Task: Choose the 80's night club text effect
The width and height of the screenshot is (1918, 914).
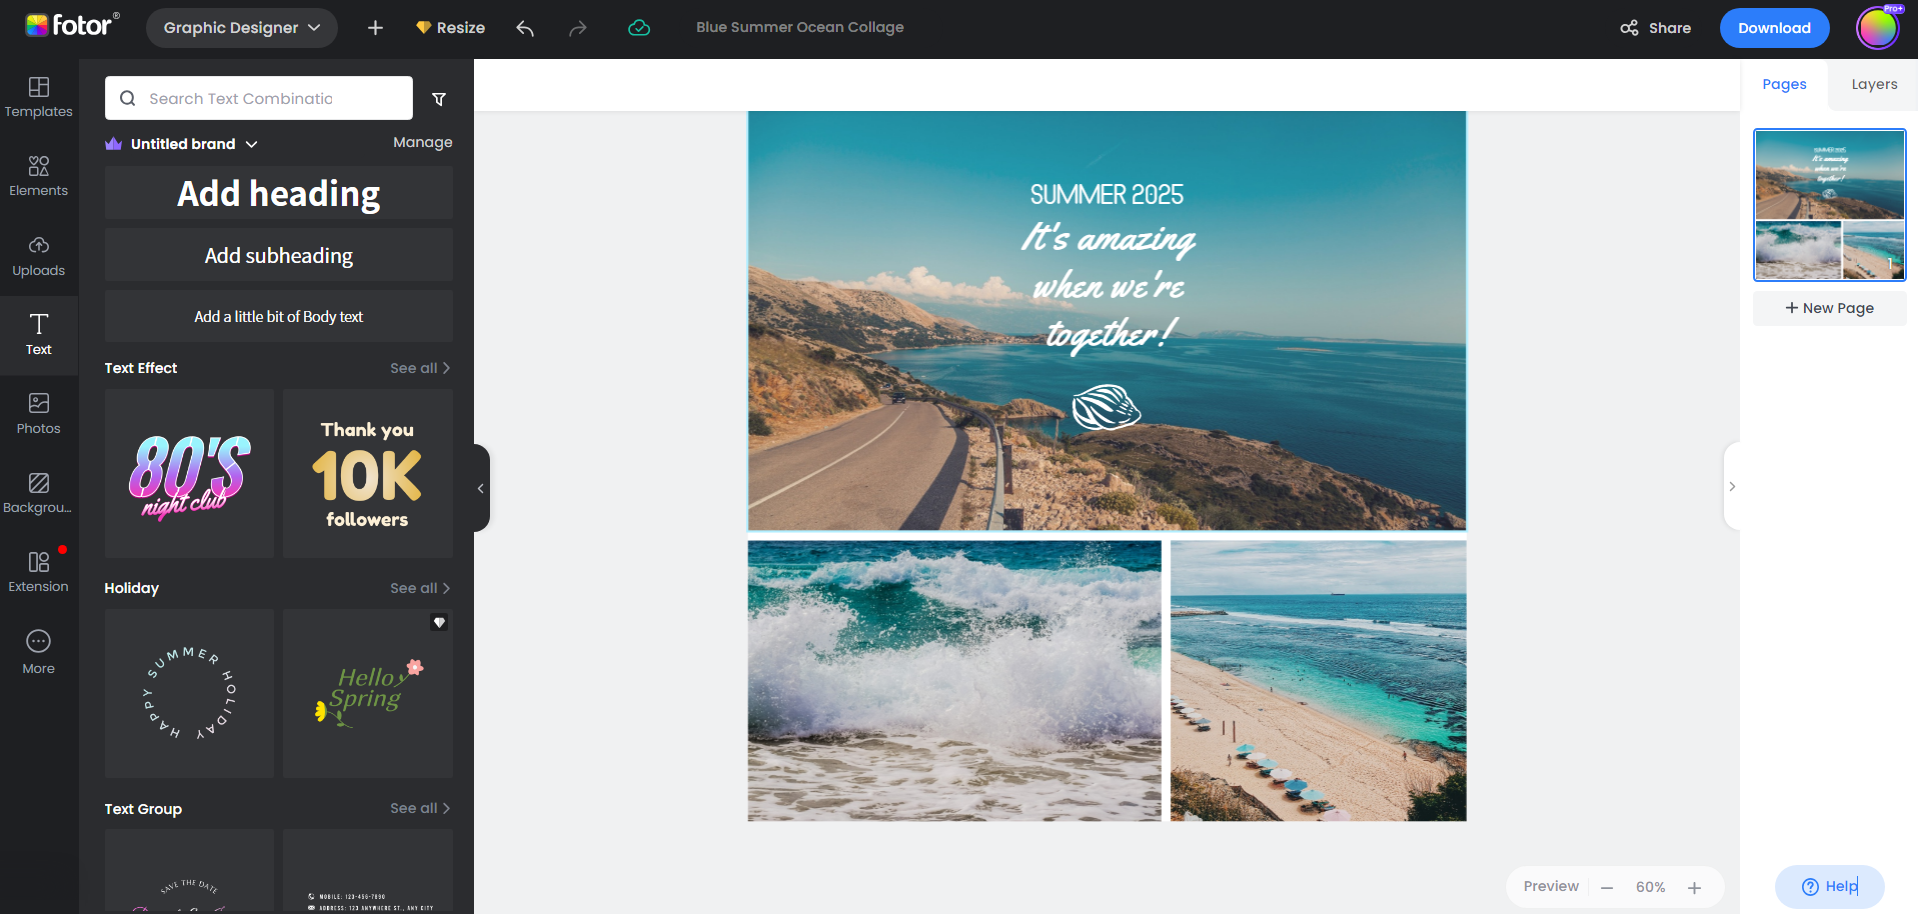Action: coord(189,473)
